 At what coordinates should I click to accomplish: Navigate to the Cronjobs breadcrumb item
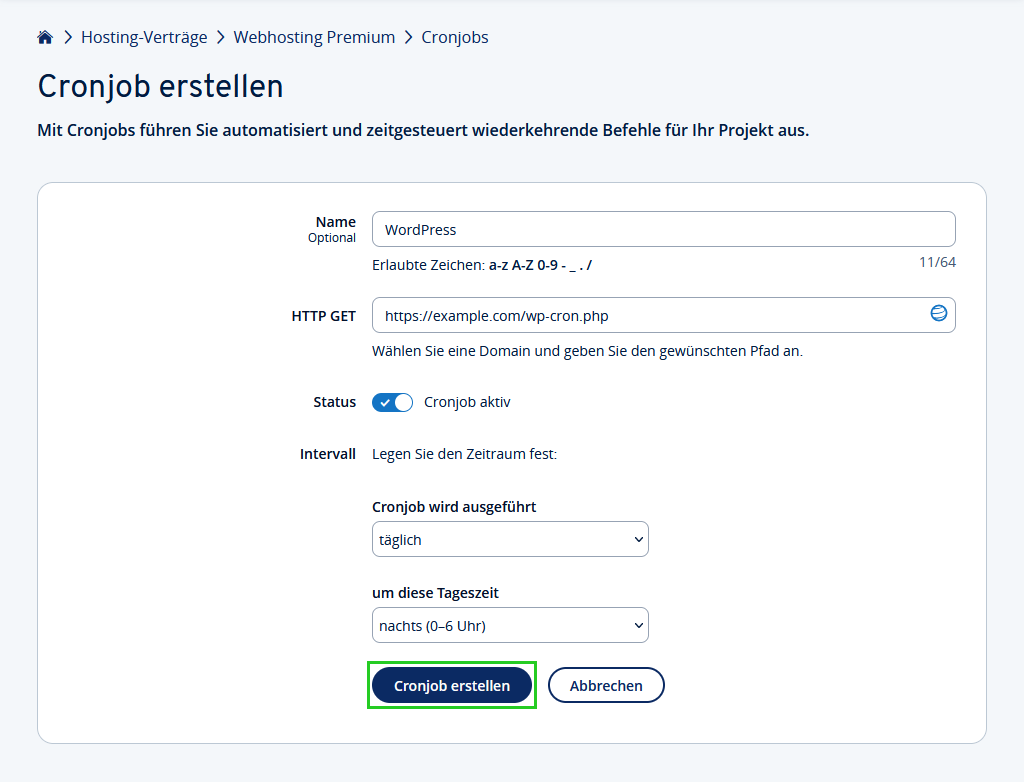(x=455, y=38)
